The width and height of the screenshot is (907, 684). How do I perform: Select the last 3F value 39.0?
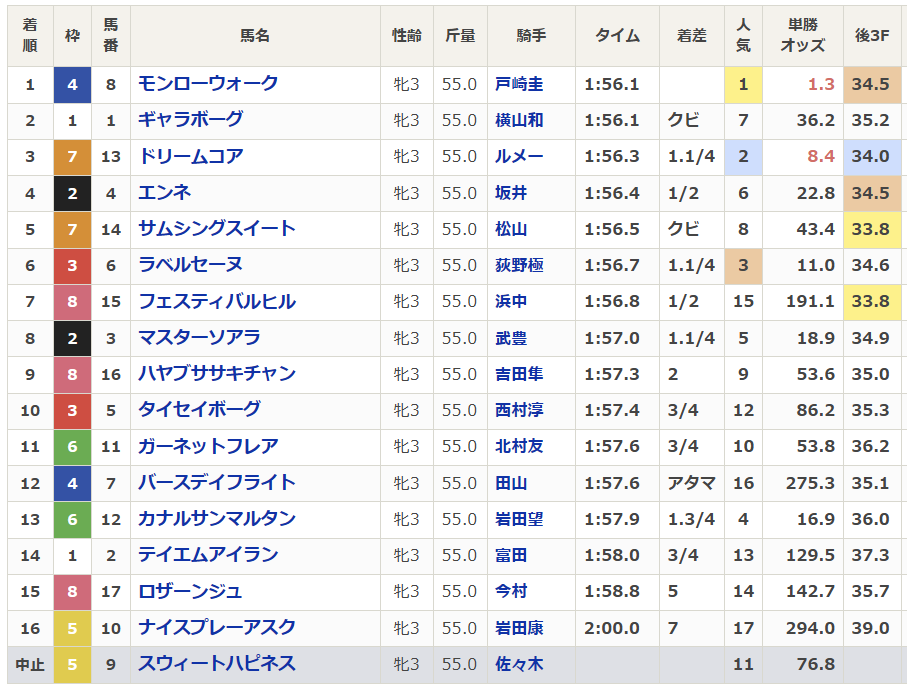(x=870, y=628)
